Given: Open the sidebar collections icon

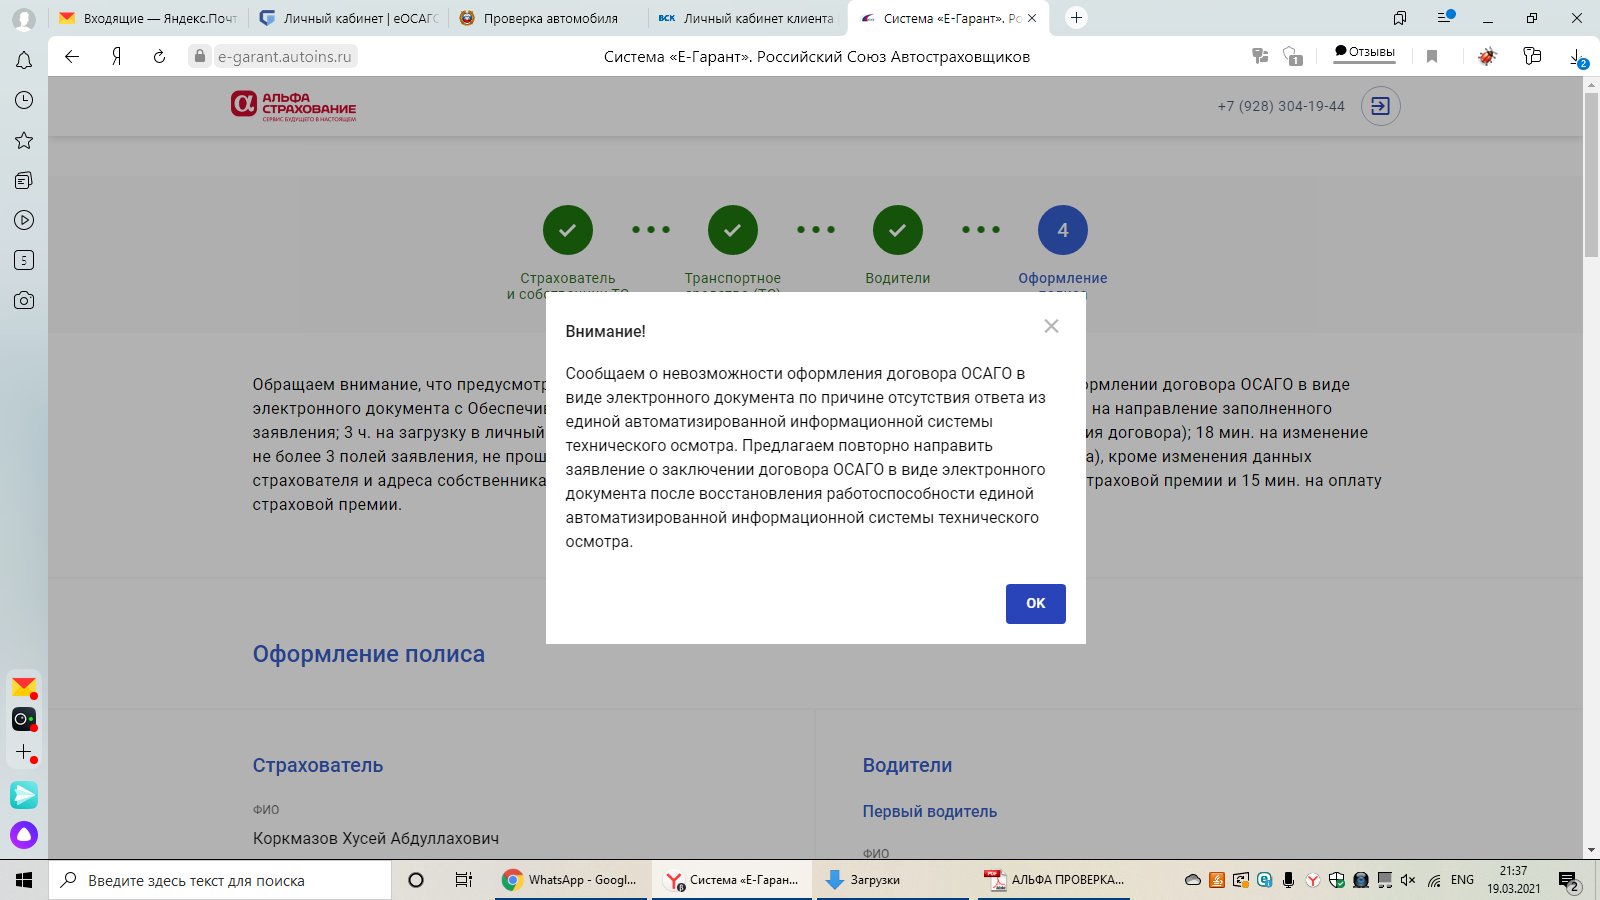Looking at the screenshot, I should (24, 180).
